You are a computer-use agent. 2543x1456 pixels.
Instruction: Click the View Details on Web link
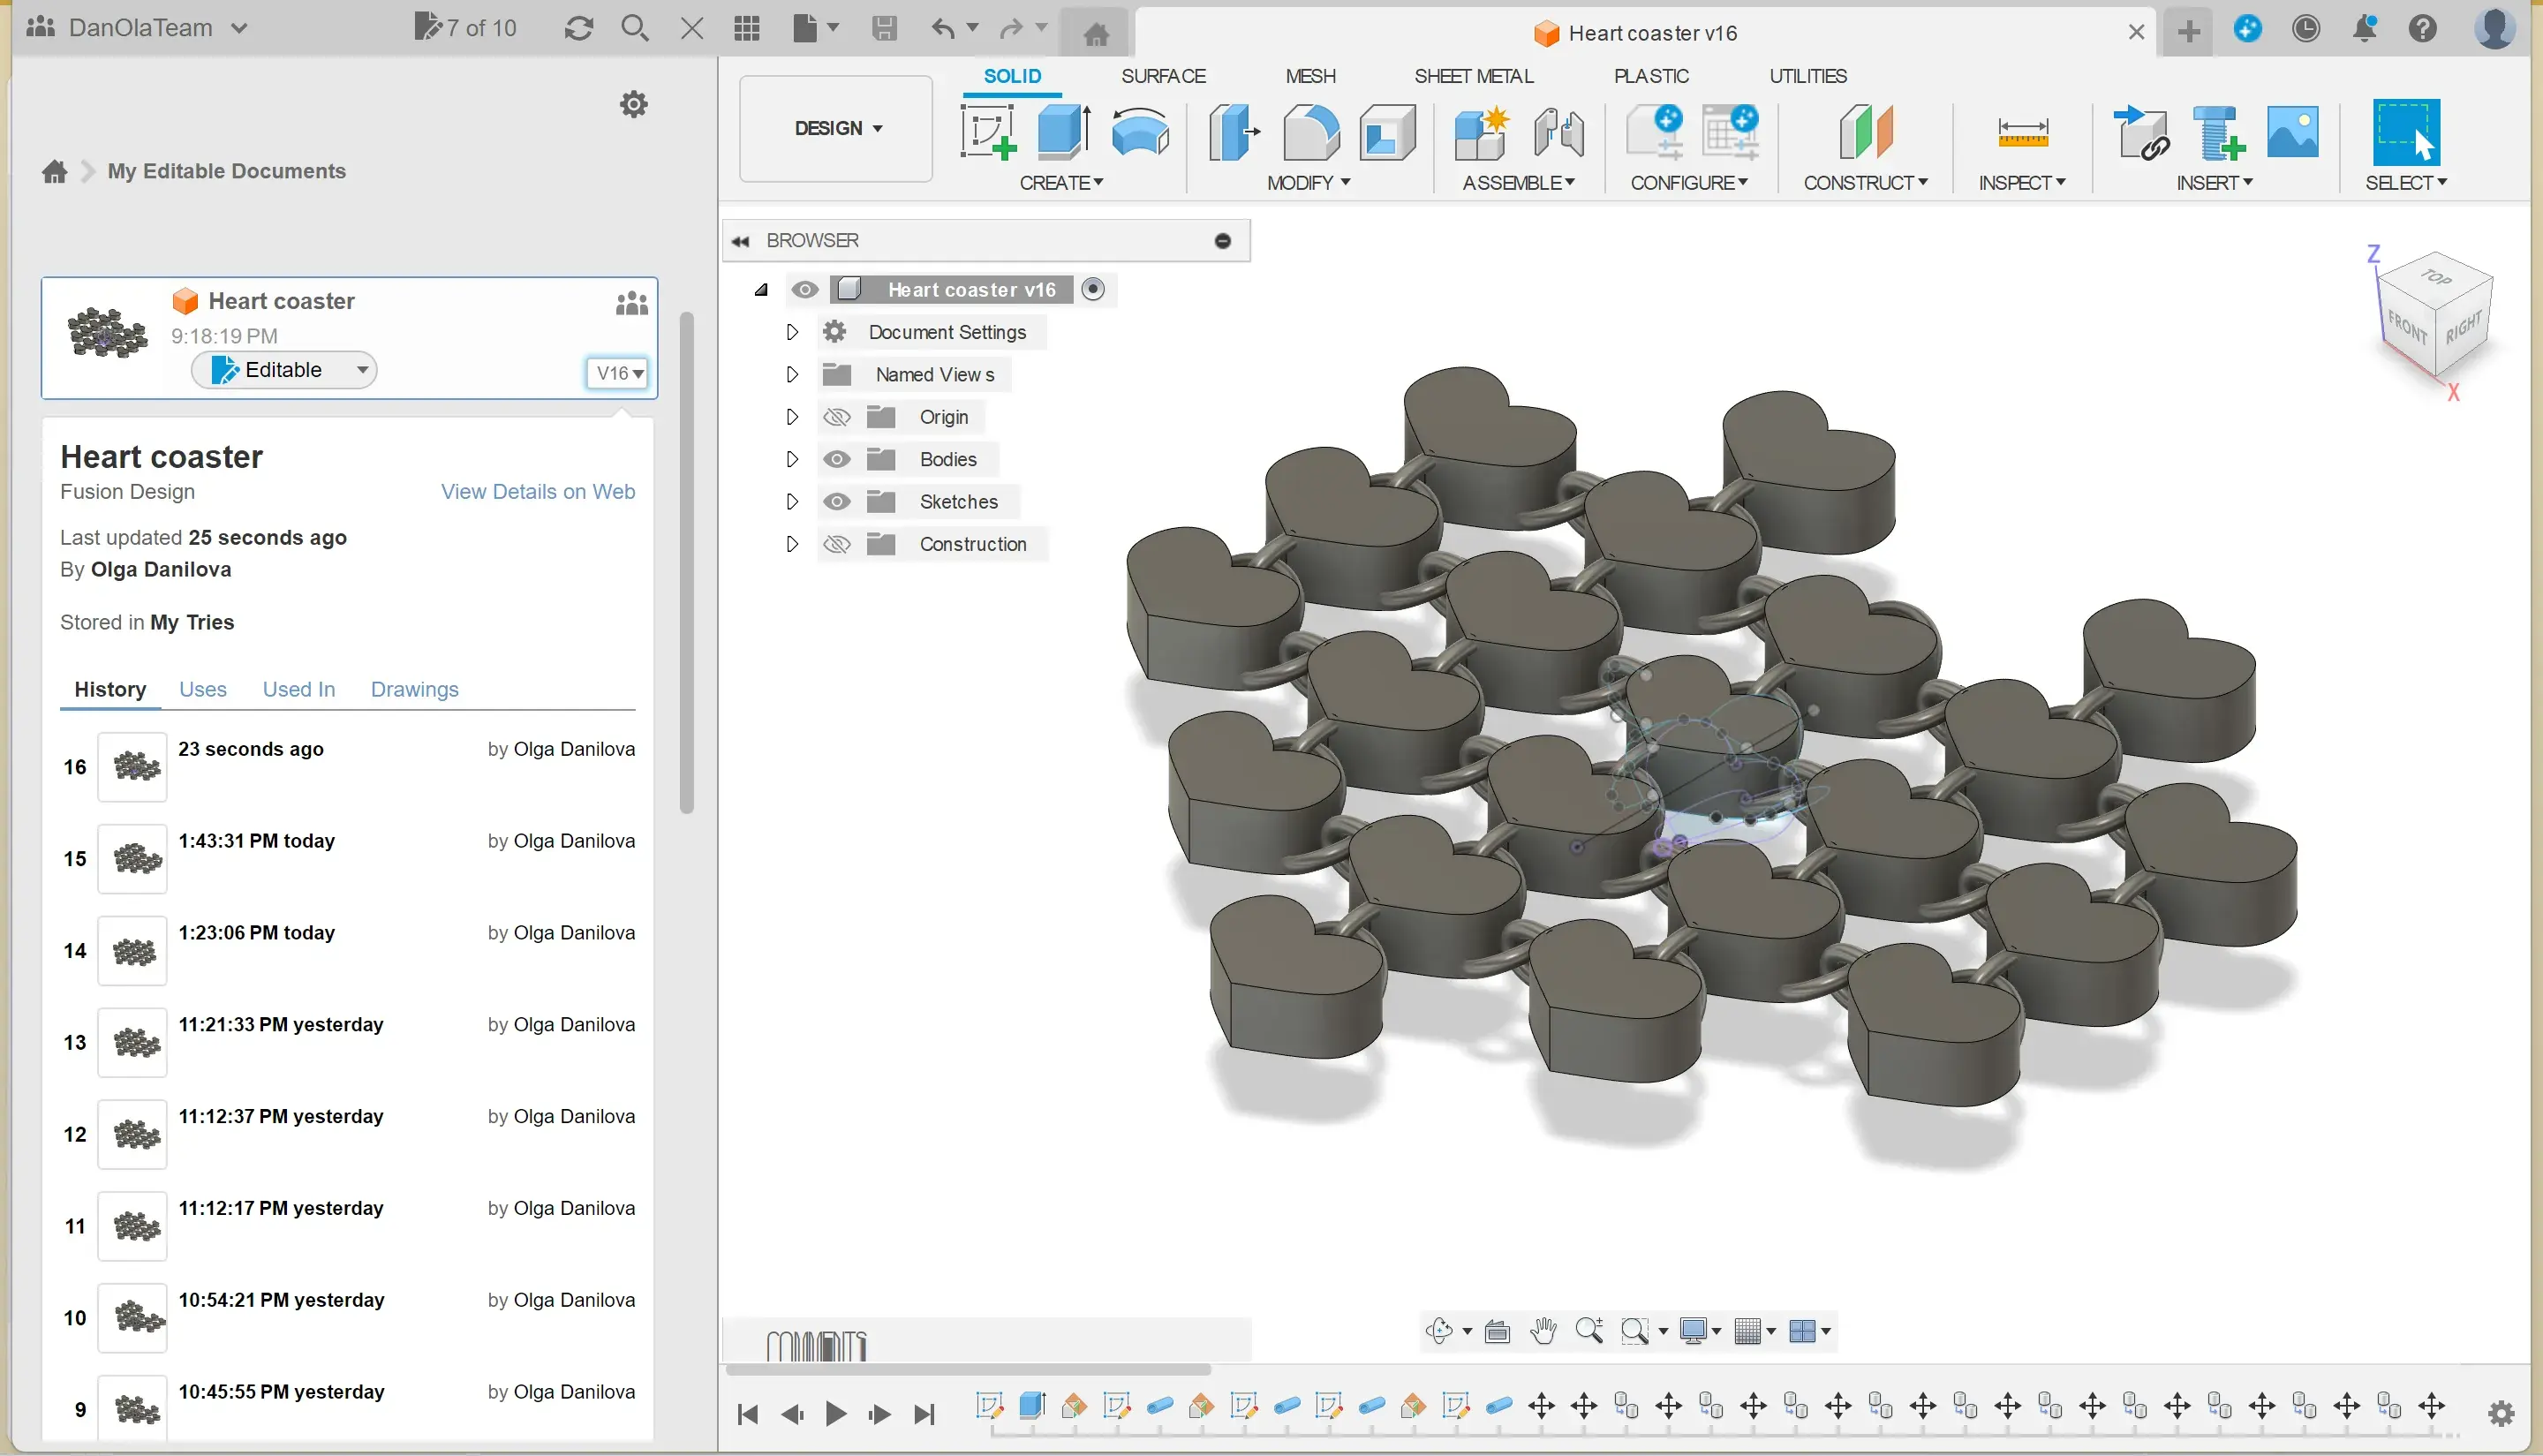[x=537, y=491]
